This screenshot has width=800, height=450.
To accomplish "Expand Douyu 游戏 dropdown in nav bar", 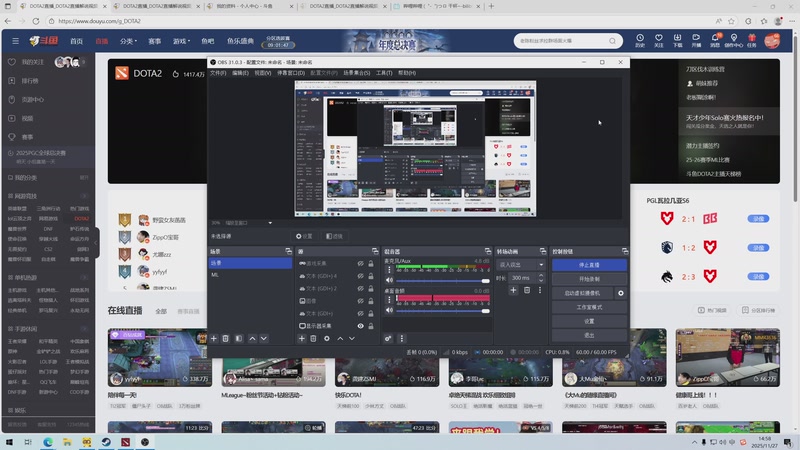I will (181, 41).
